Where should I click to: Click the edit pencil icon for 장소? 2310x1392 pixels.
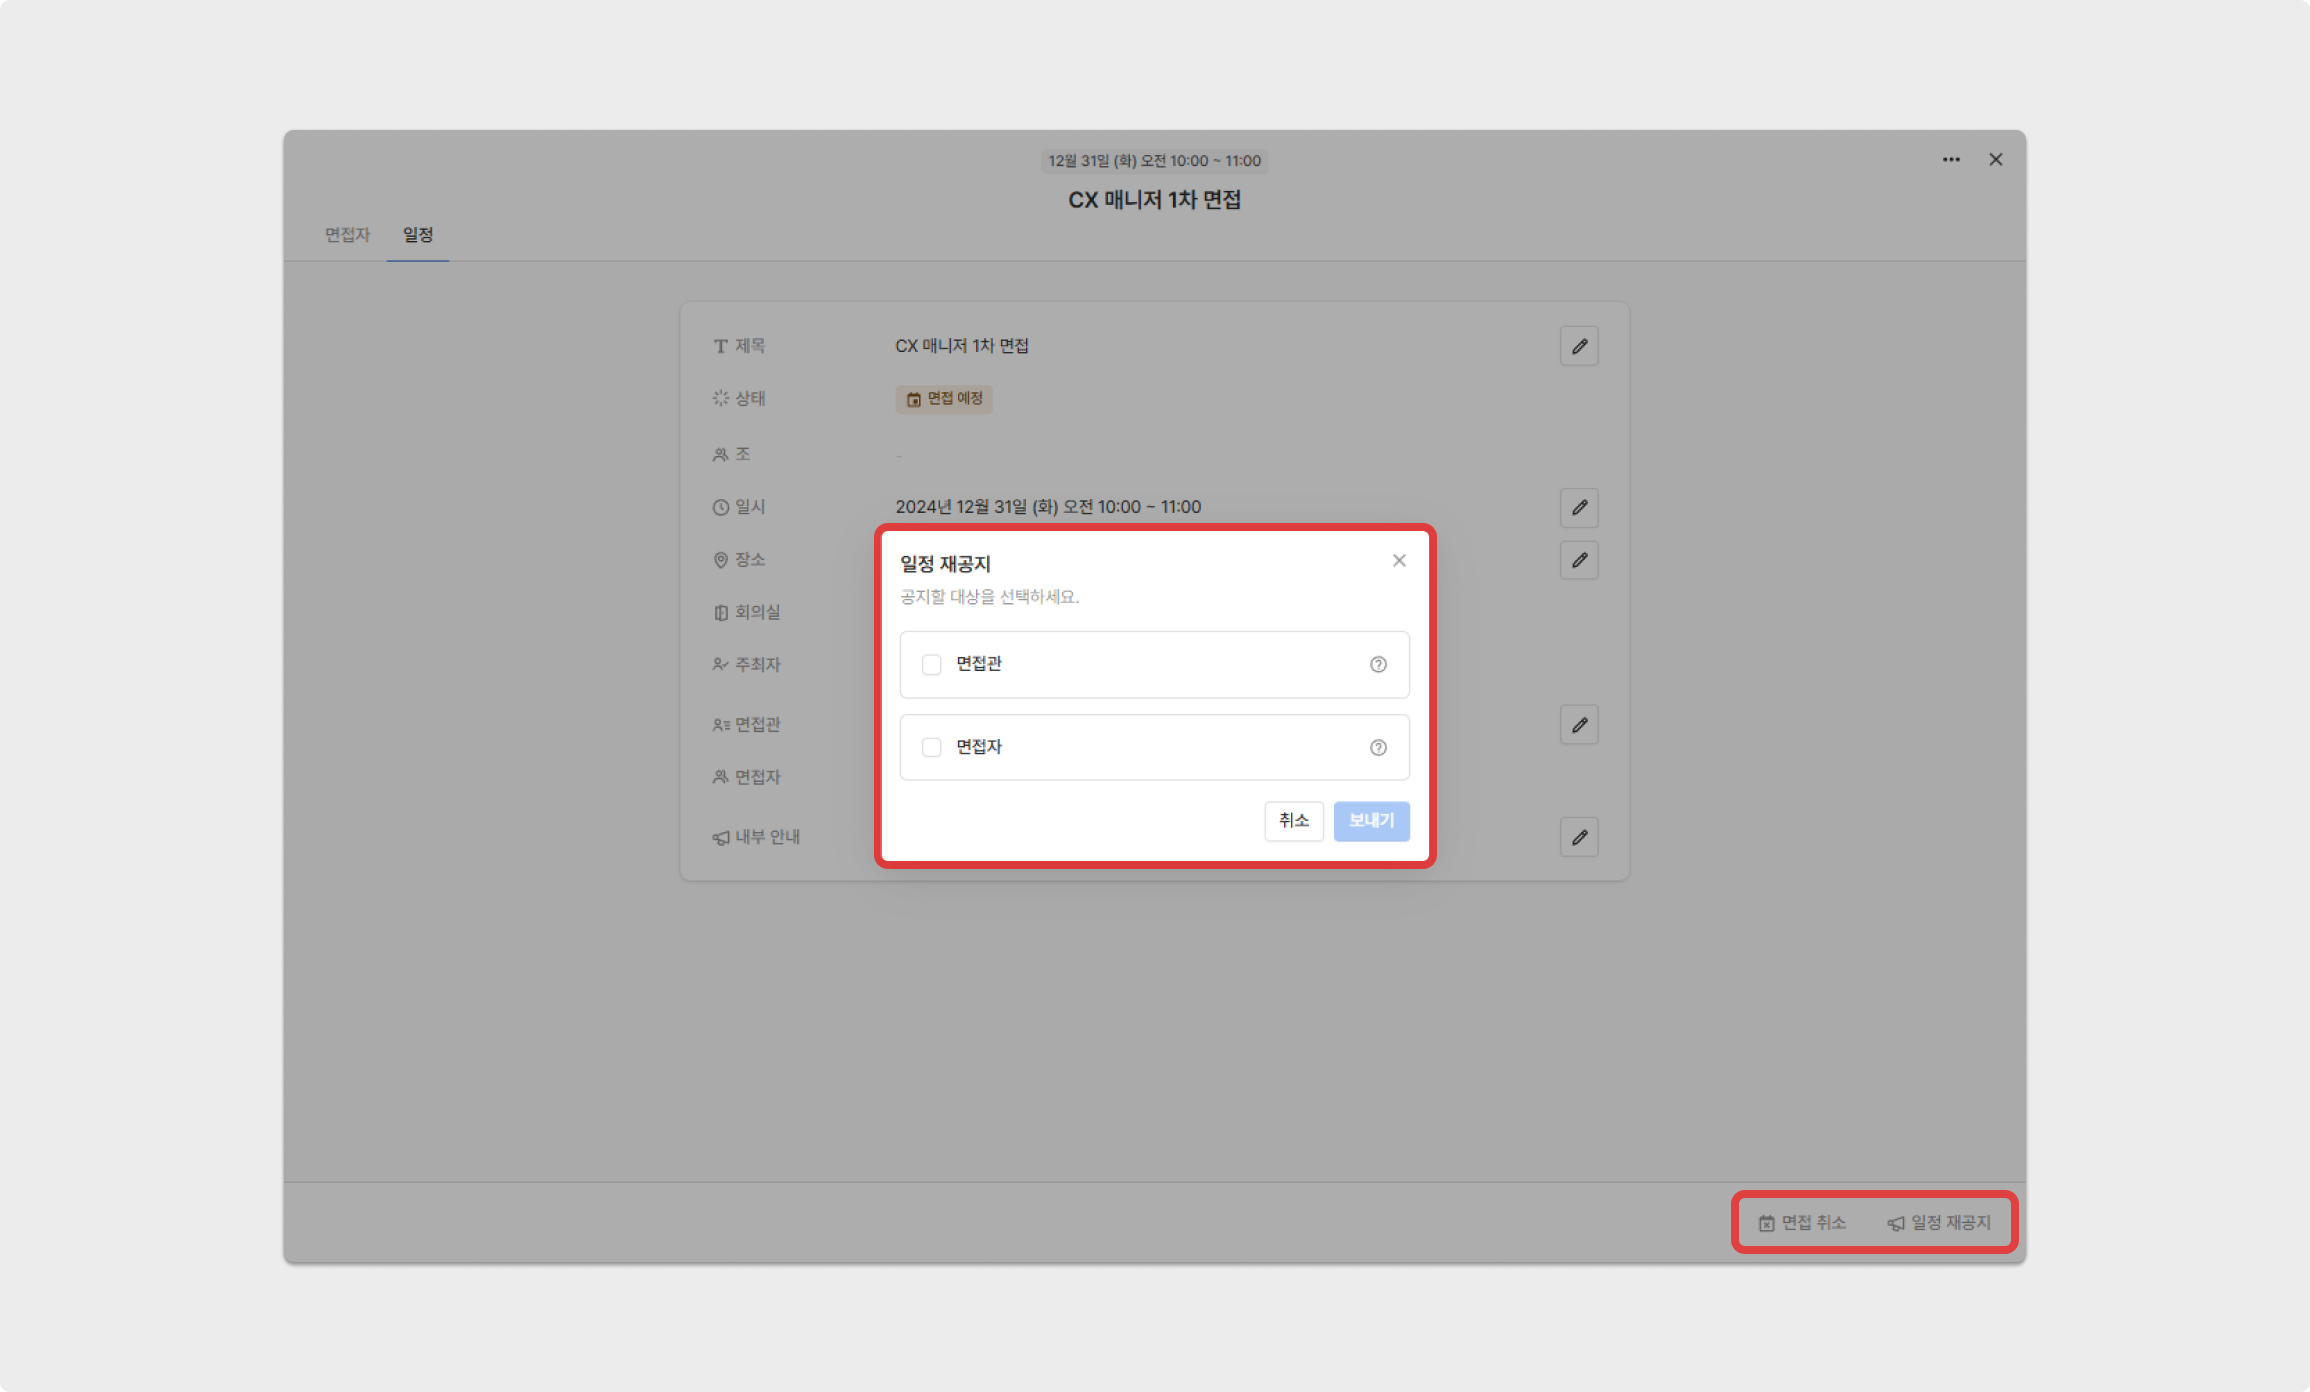[x=1579, y=560]
